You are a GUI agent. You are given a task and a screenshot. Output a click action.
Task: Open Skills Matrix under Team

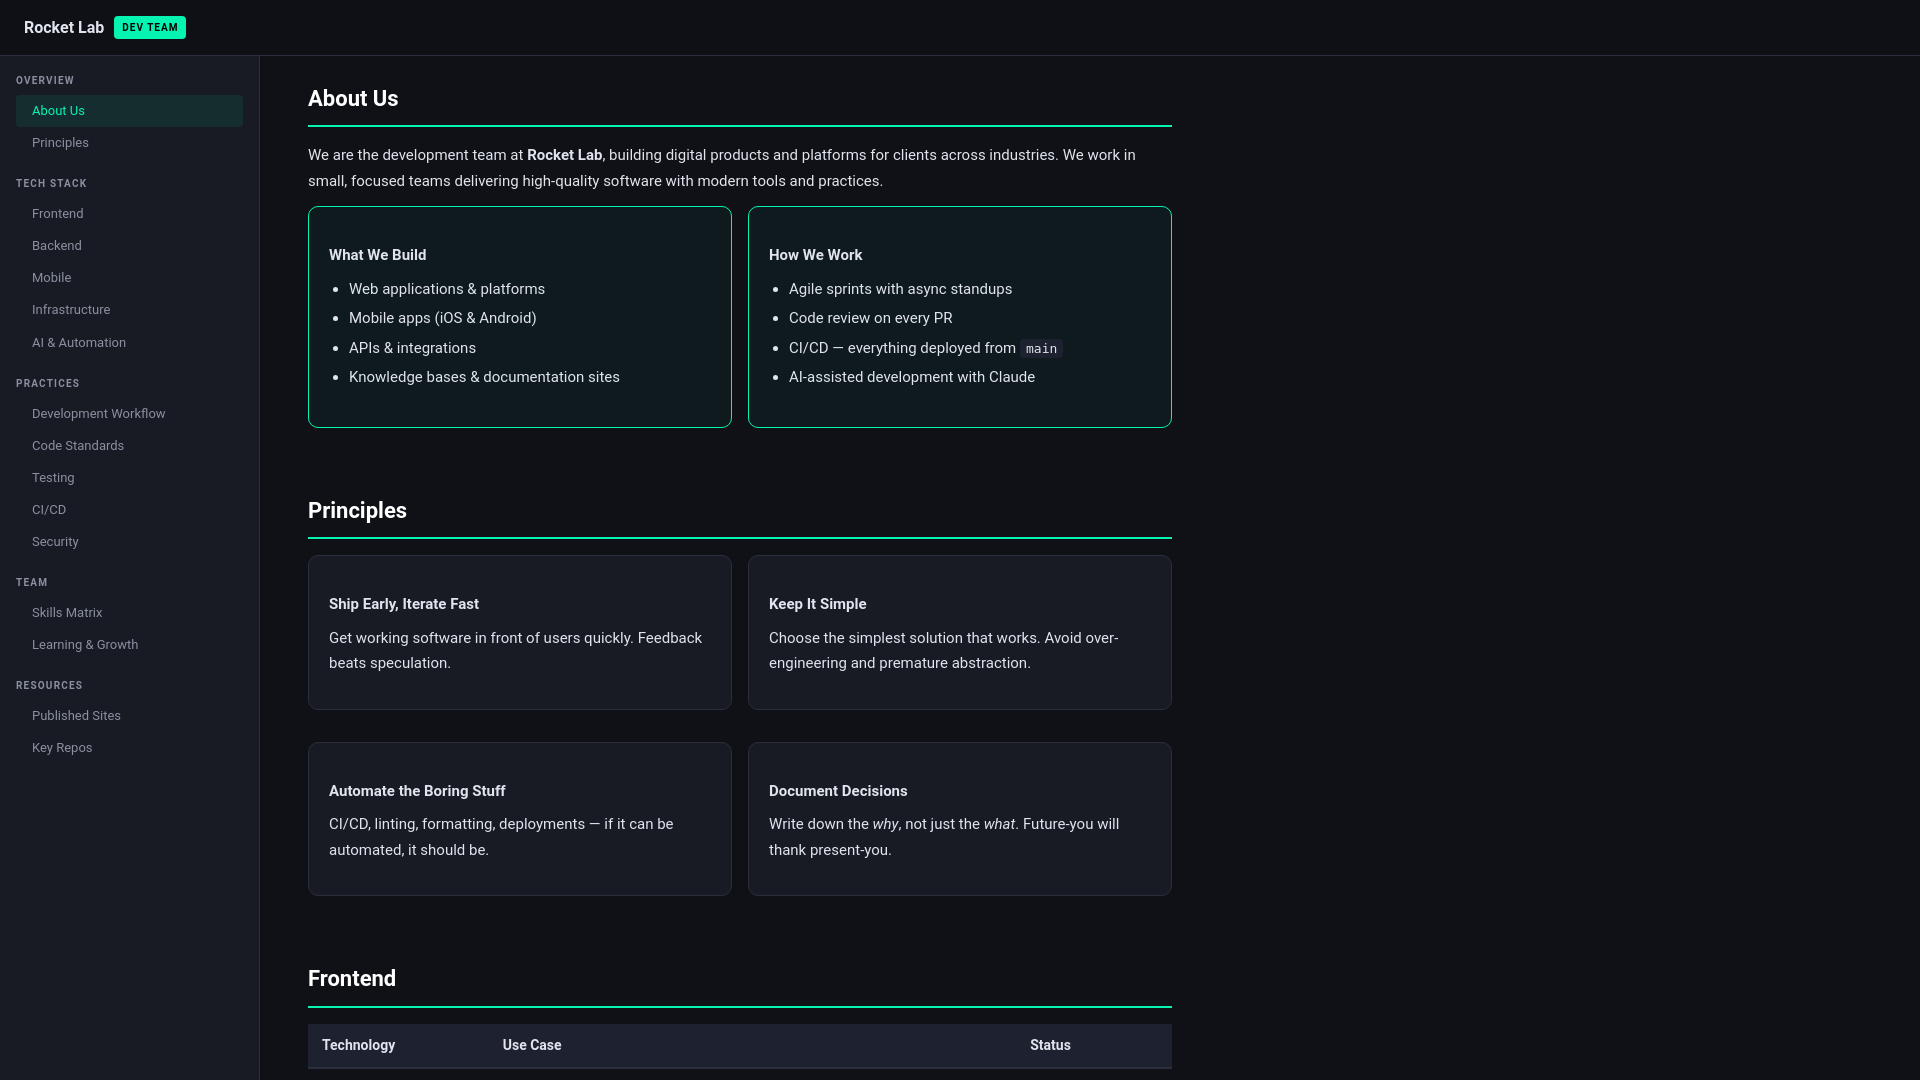129,613
